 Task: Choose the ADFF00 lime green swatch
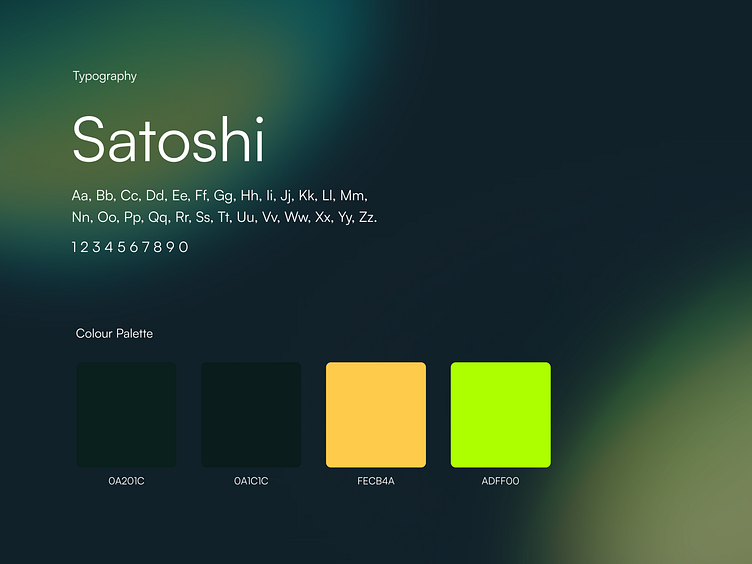point(501,415)
